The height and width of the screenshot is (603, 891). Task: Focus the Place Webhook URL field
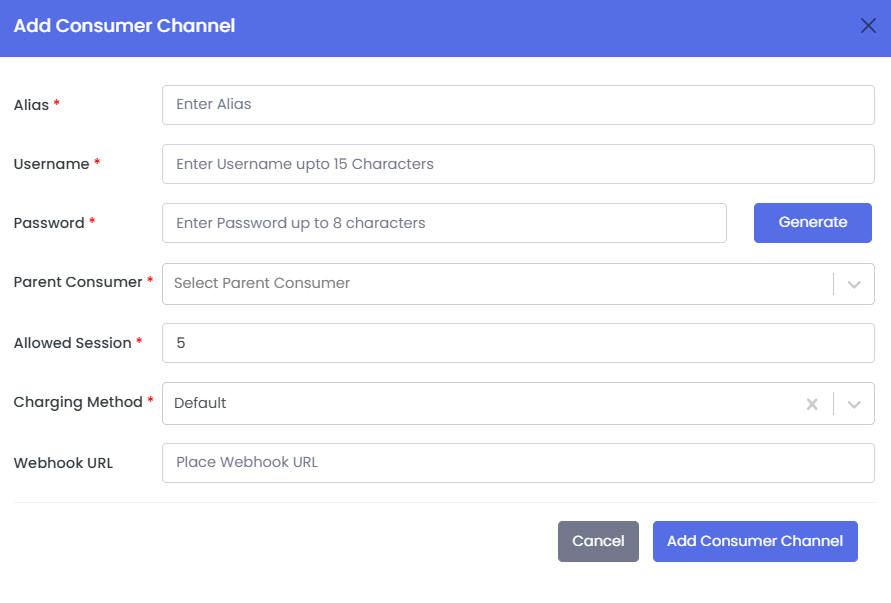[518, 463]
